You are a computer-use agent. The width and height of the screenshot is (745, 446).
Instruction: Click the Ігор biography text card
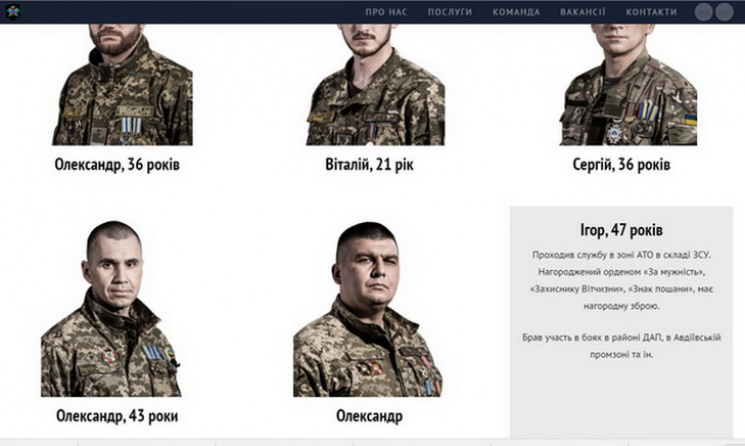tap(621, 322)
